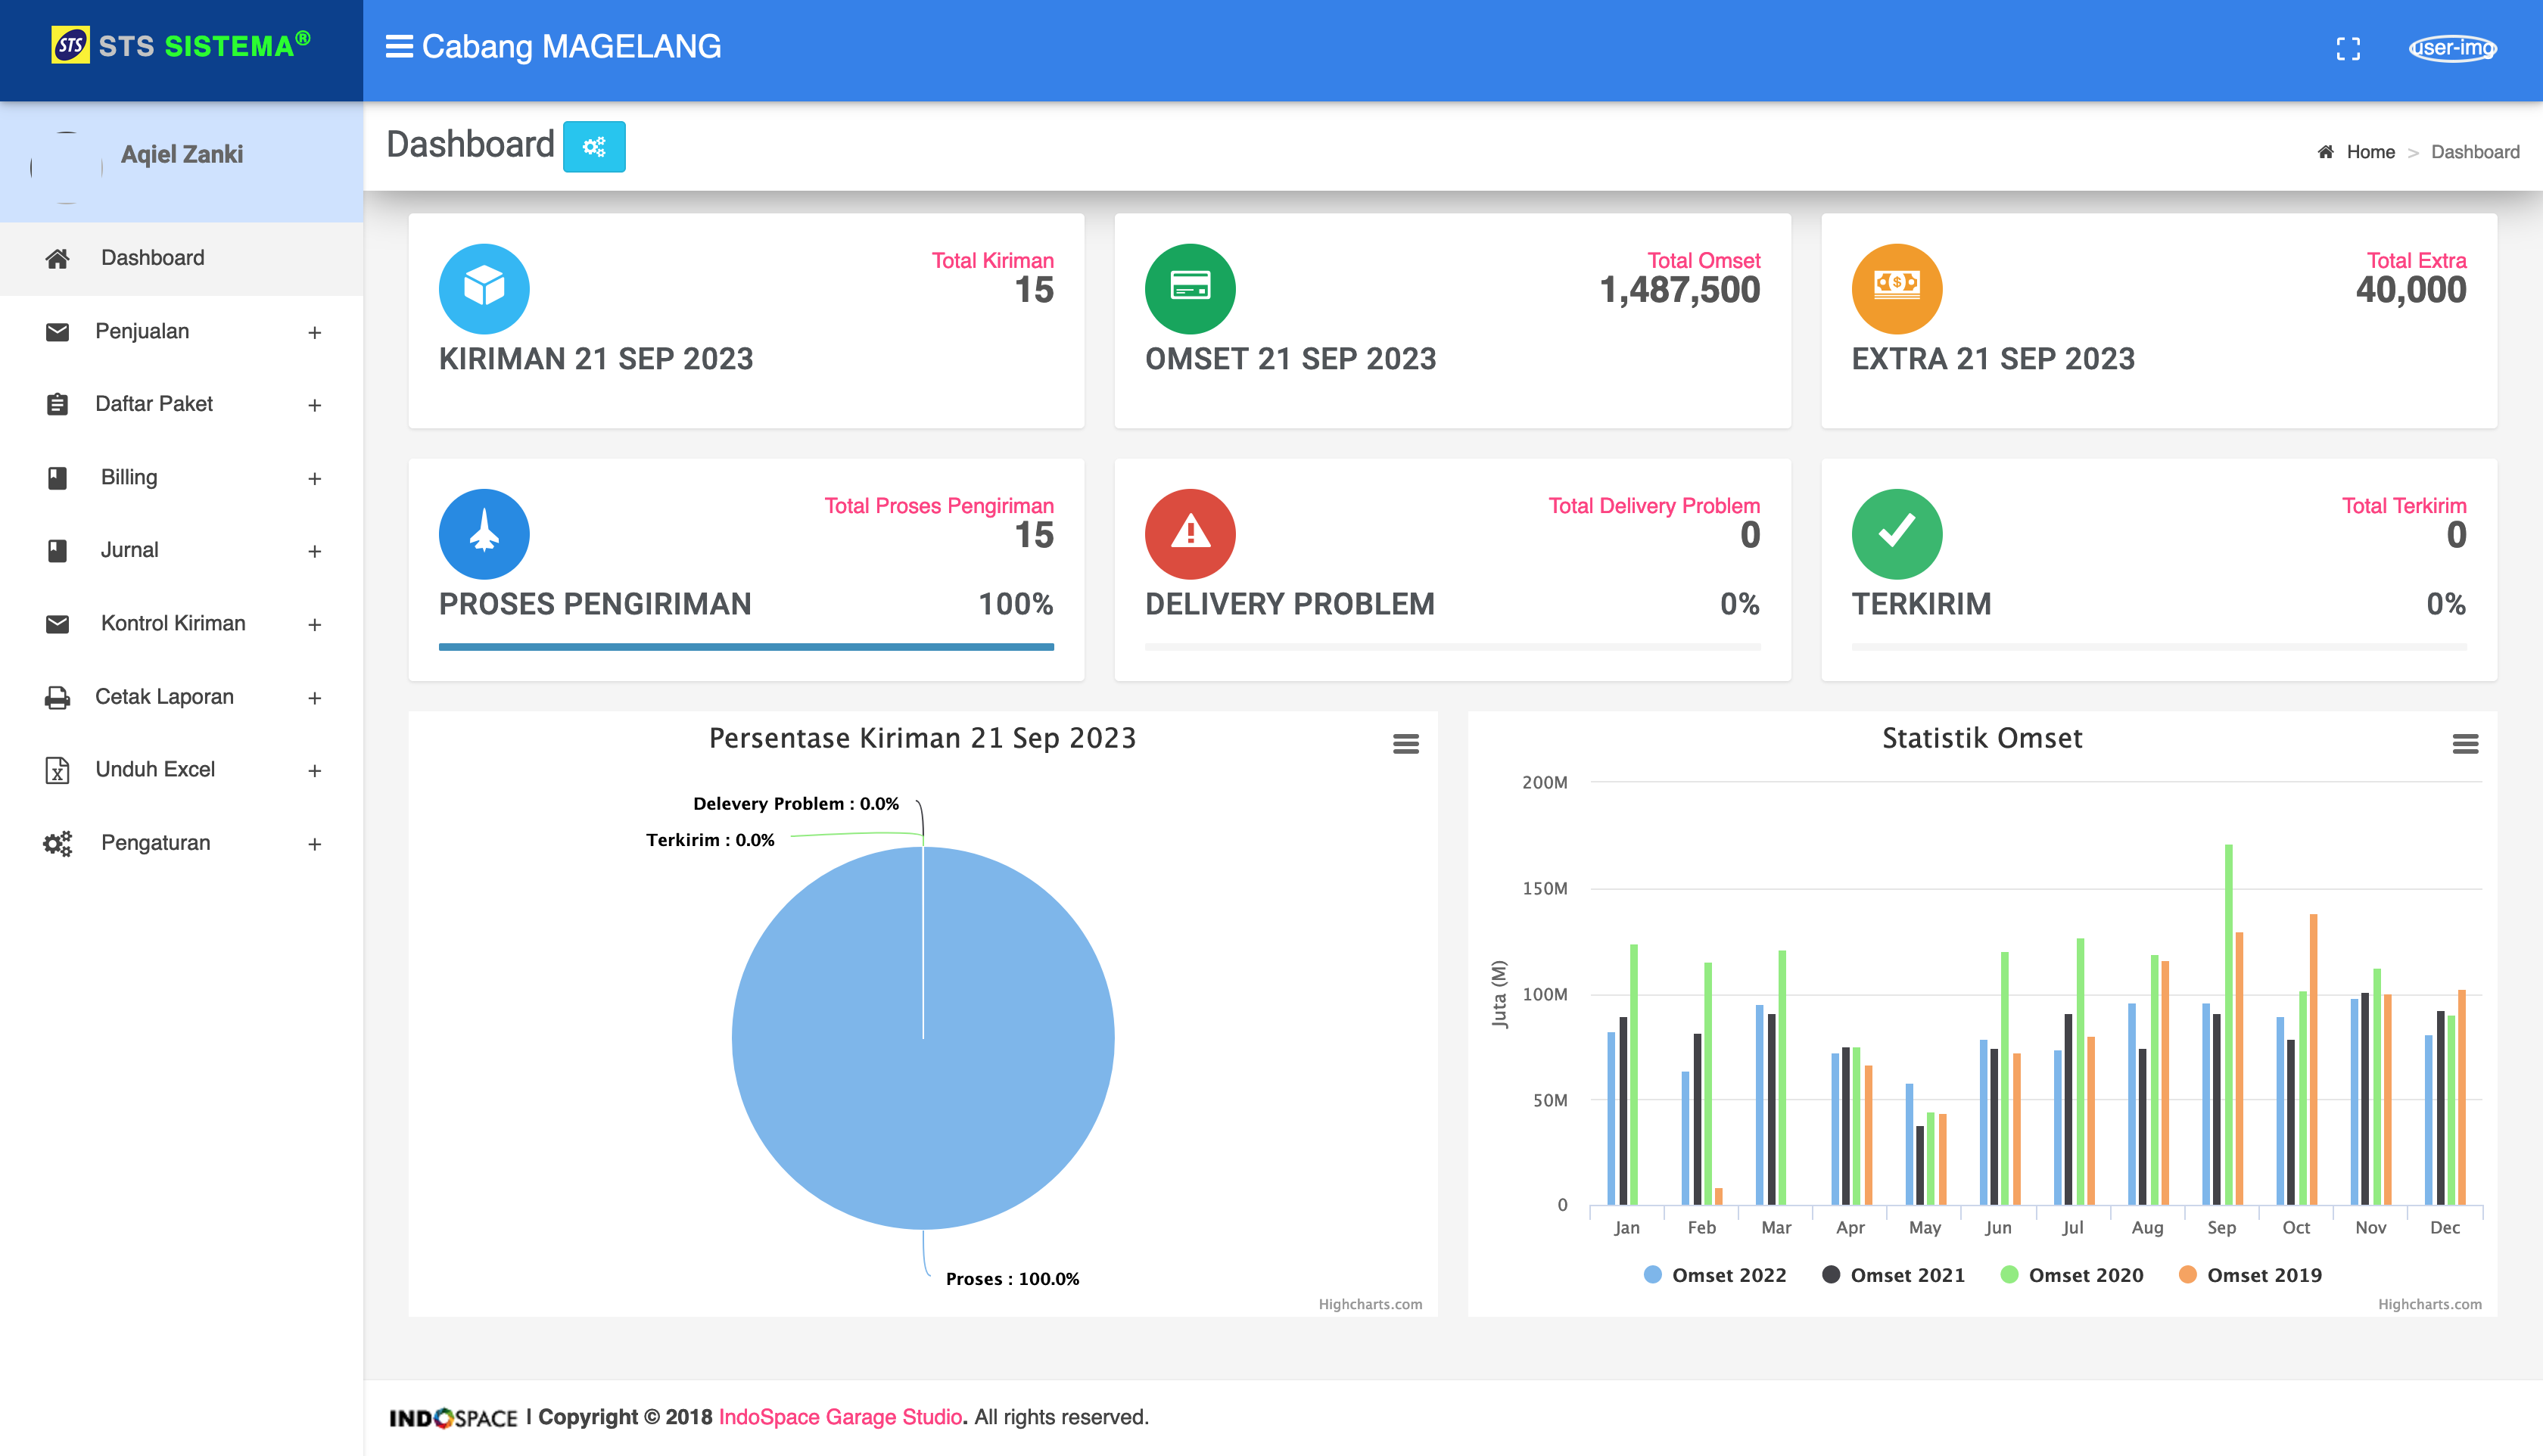Click the Dashboard house icon in sidebar
The width and height of the screenshot is (2543, 1456).
point(57,259)
